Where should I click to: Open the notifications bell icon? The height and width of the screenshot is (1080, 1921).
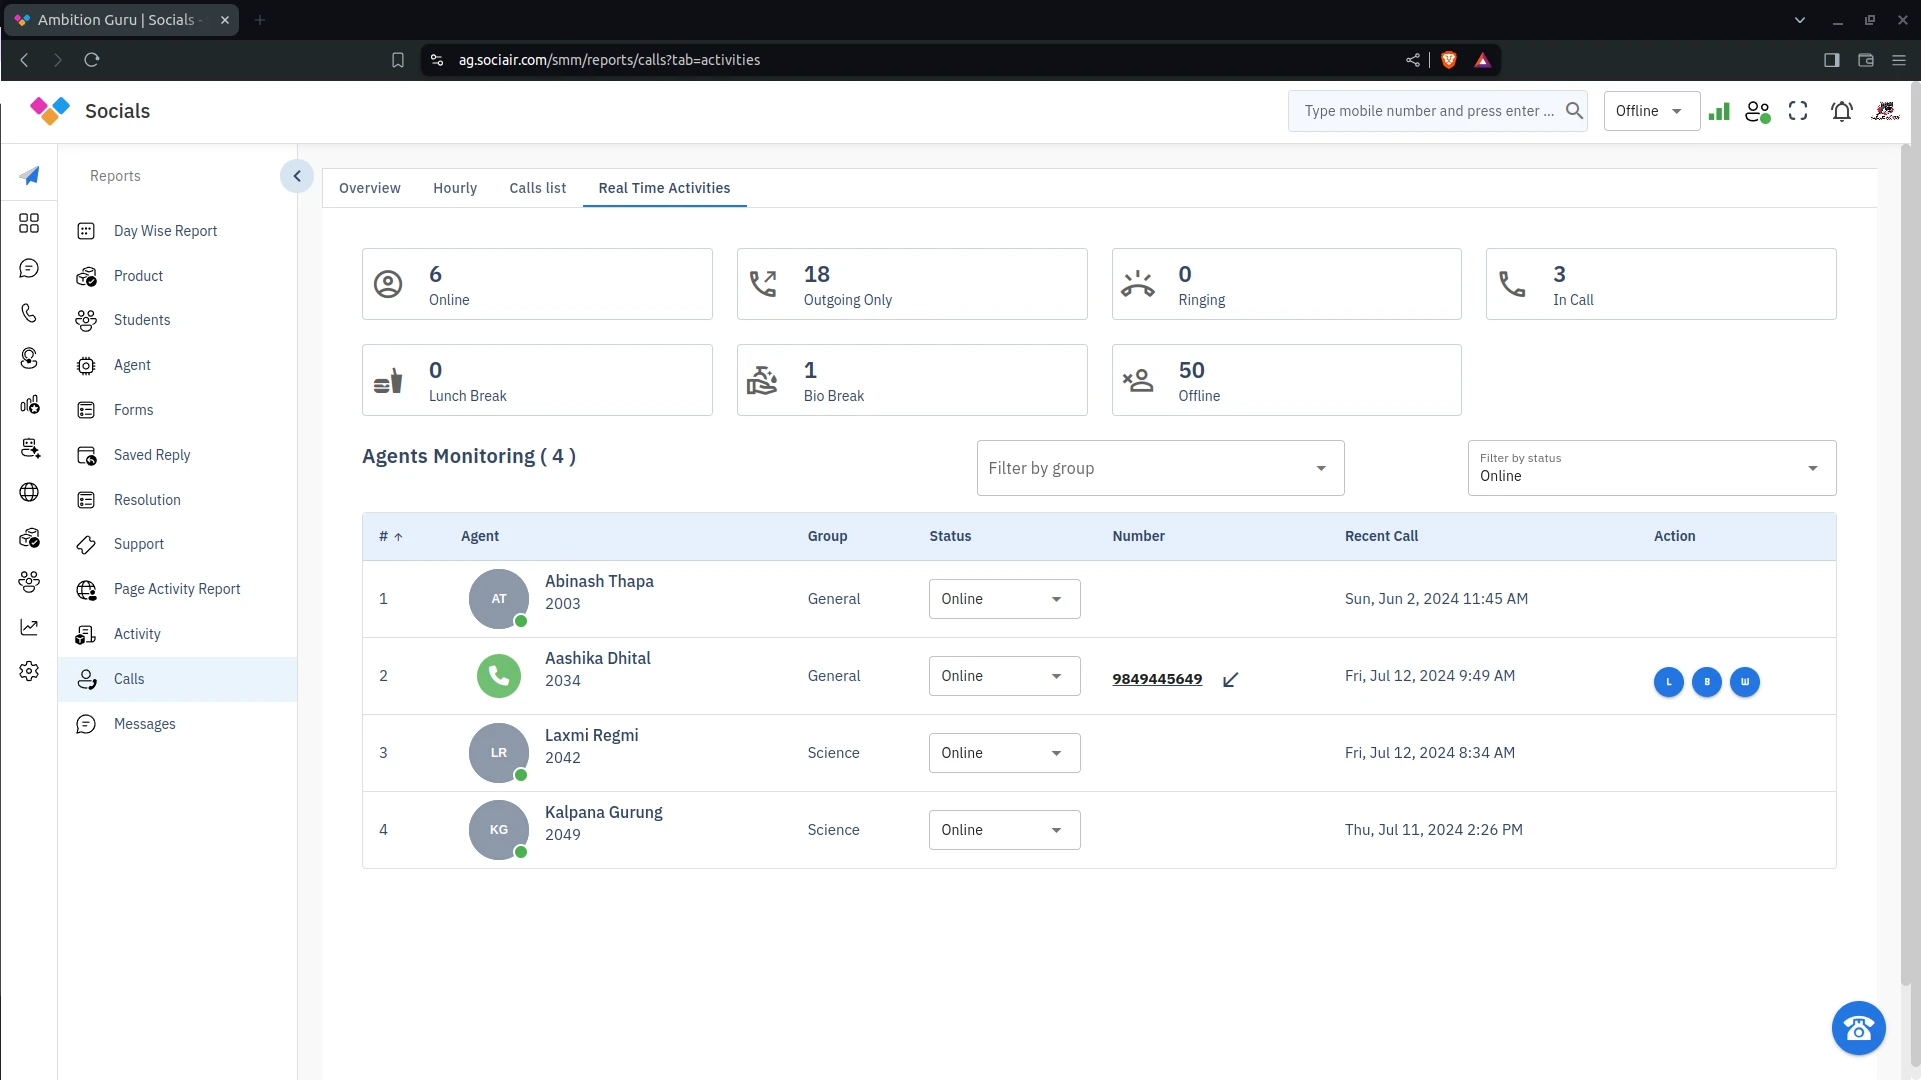tap(1842, 111)
